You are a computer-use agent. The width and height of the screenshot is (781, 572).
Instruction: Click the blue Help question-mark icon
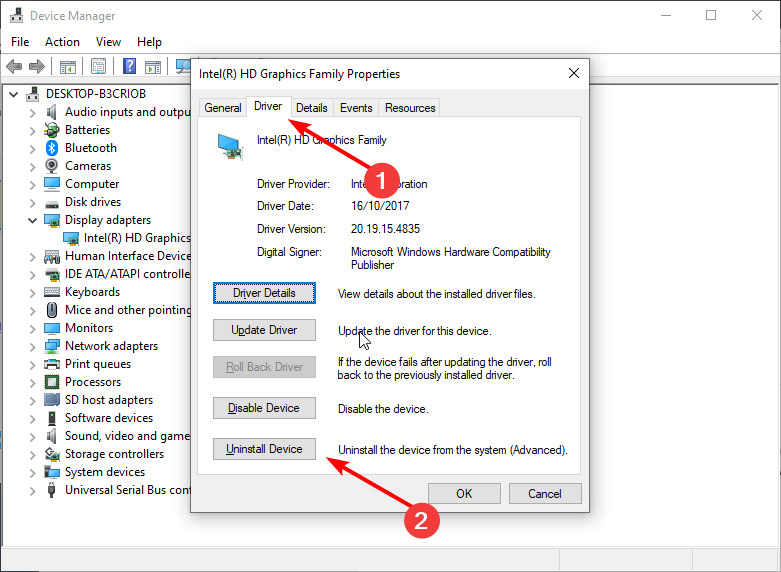coord(130,66)
